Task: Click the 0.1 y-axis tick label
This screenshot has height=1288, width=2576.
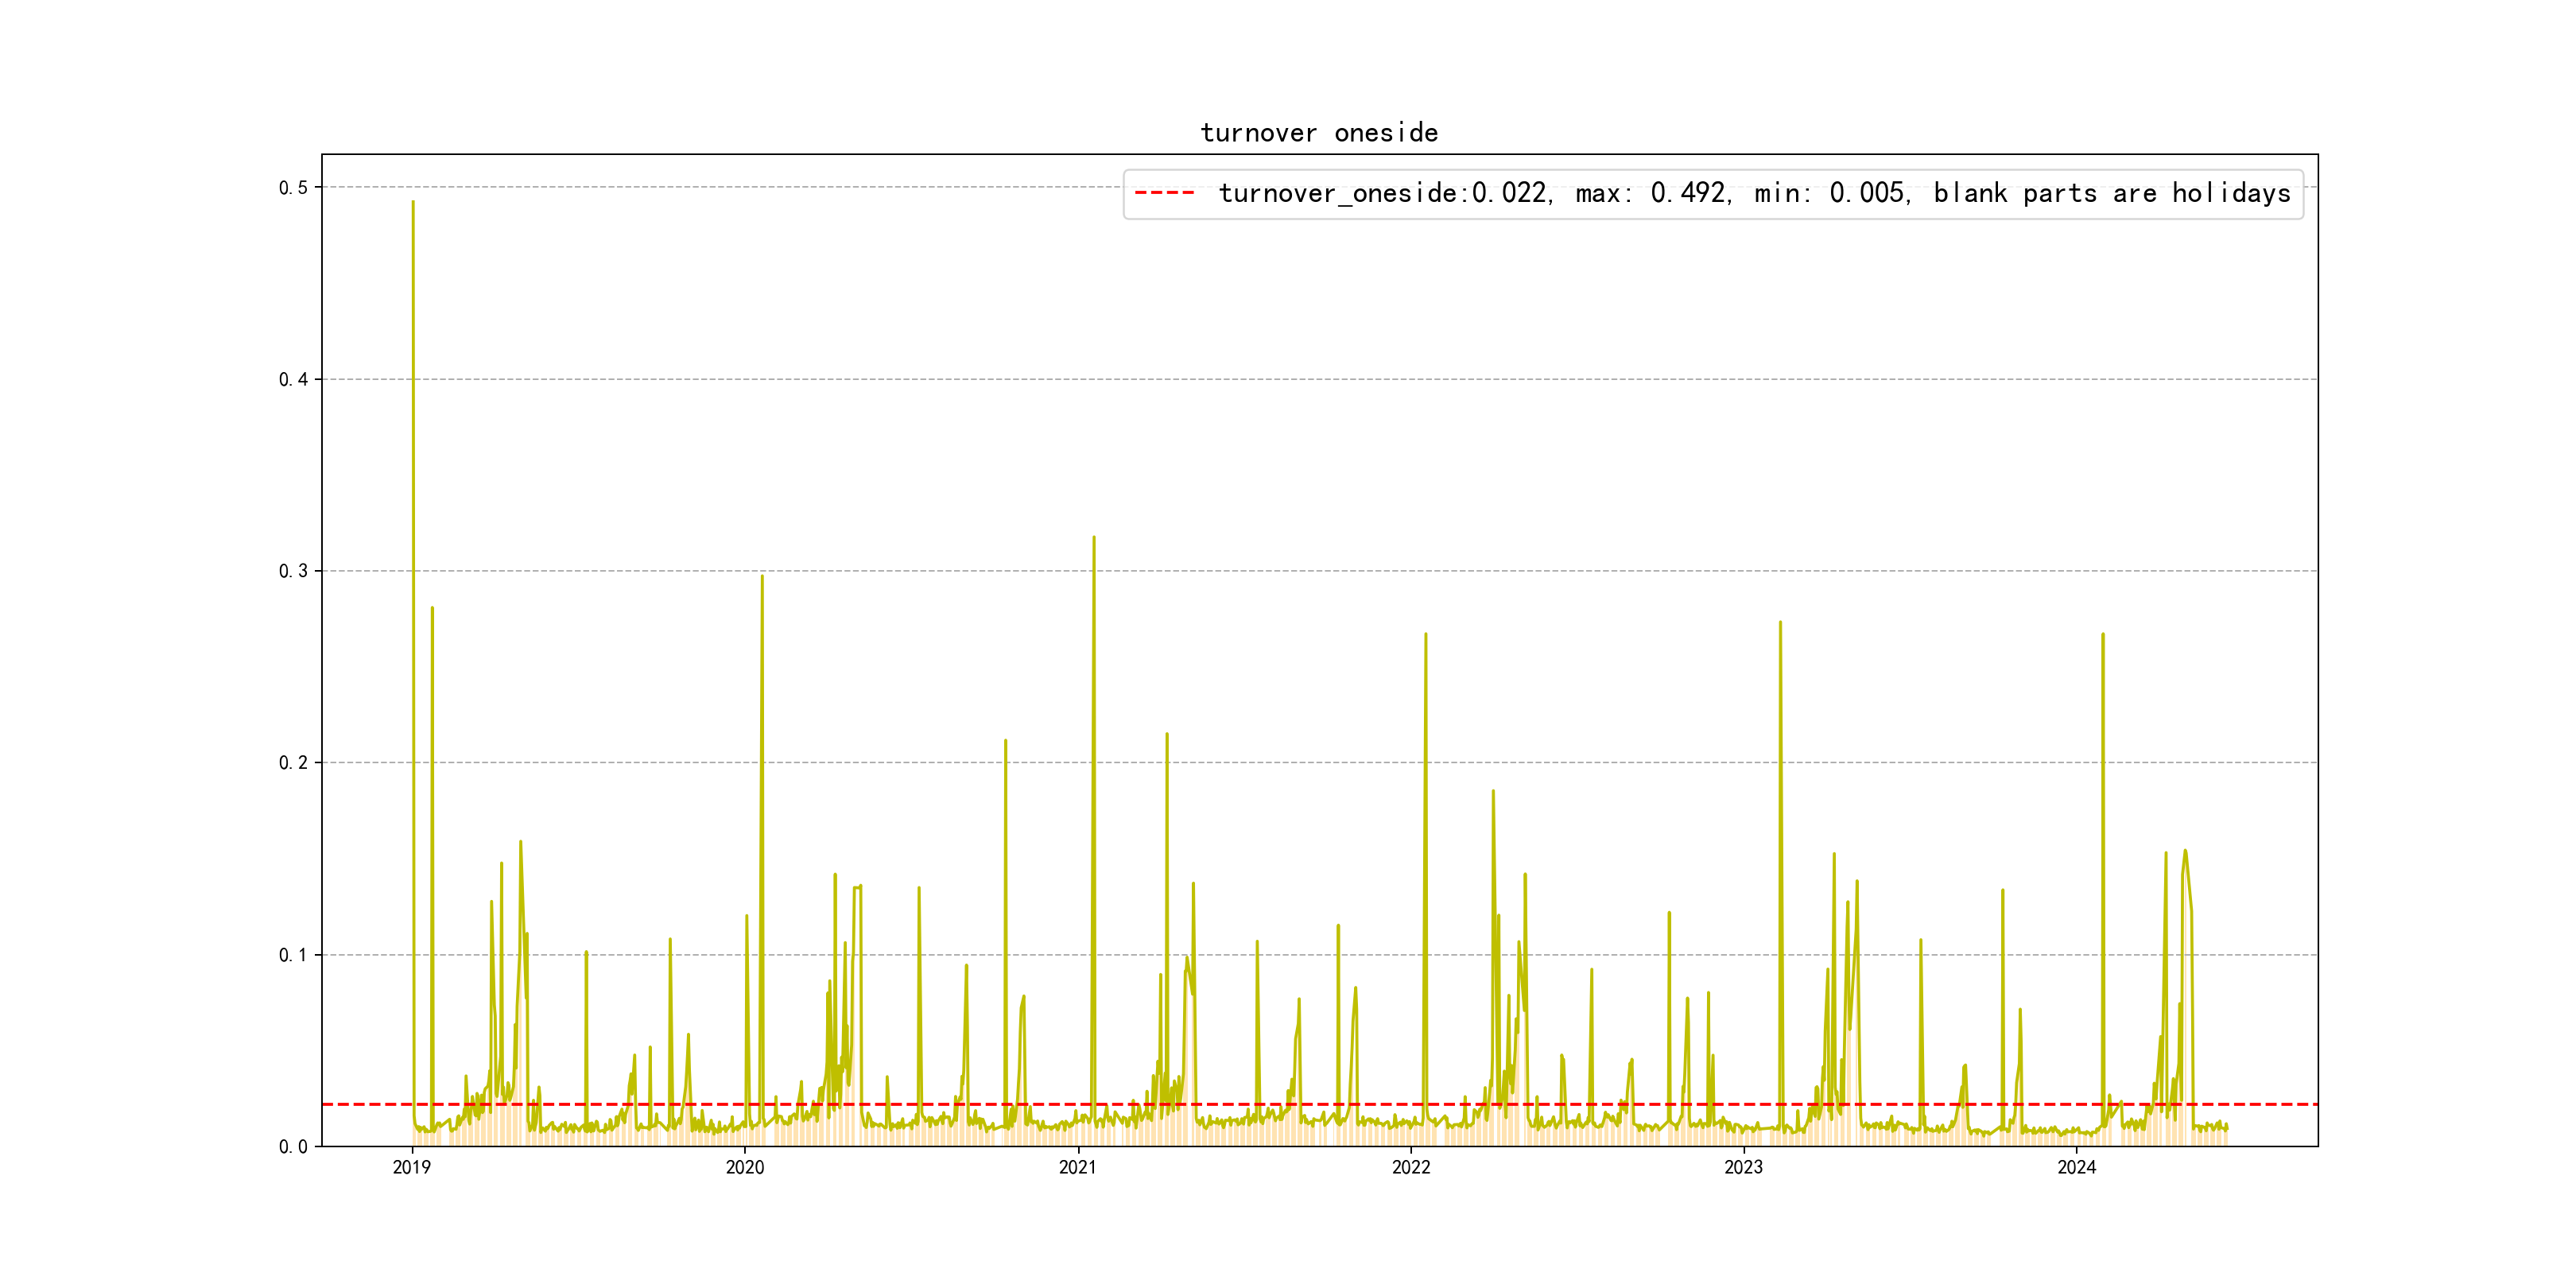Action: (x=293, y=955)
